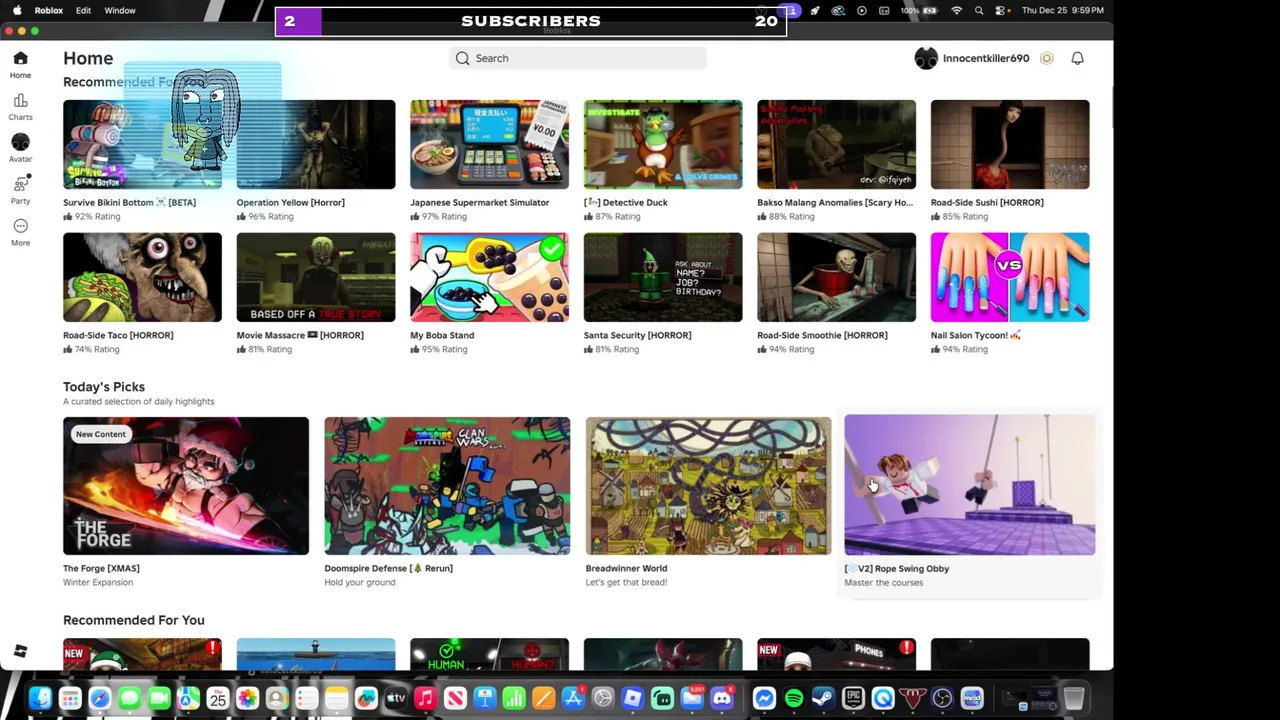Open Finder from the dock
This screenshot has height=720, width=1280.
tap(40, 698)
